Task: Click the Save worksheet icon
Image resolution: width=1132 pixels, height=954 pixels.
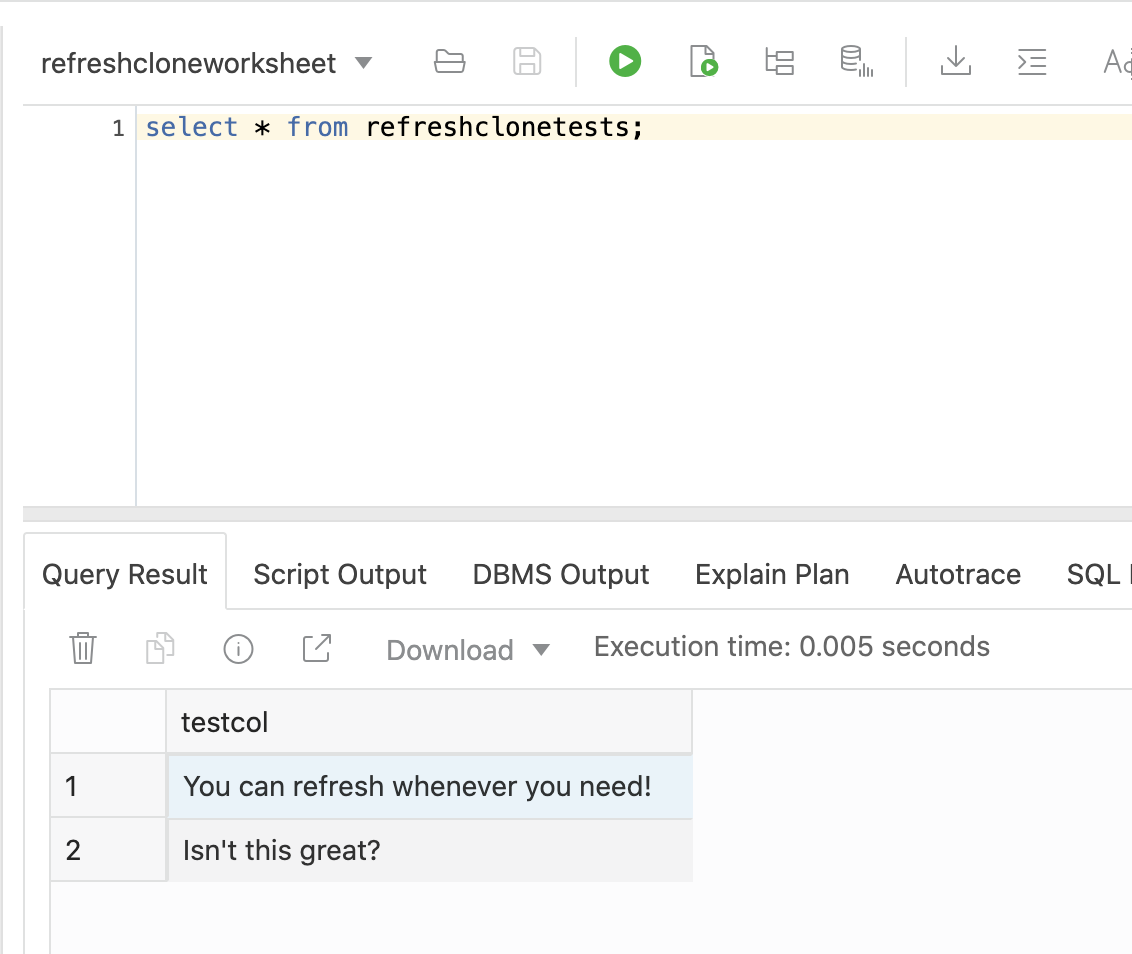Action: click(x=527, y=62)
